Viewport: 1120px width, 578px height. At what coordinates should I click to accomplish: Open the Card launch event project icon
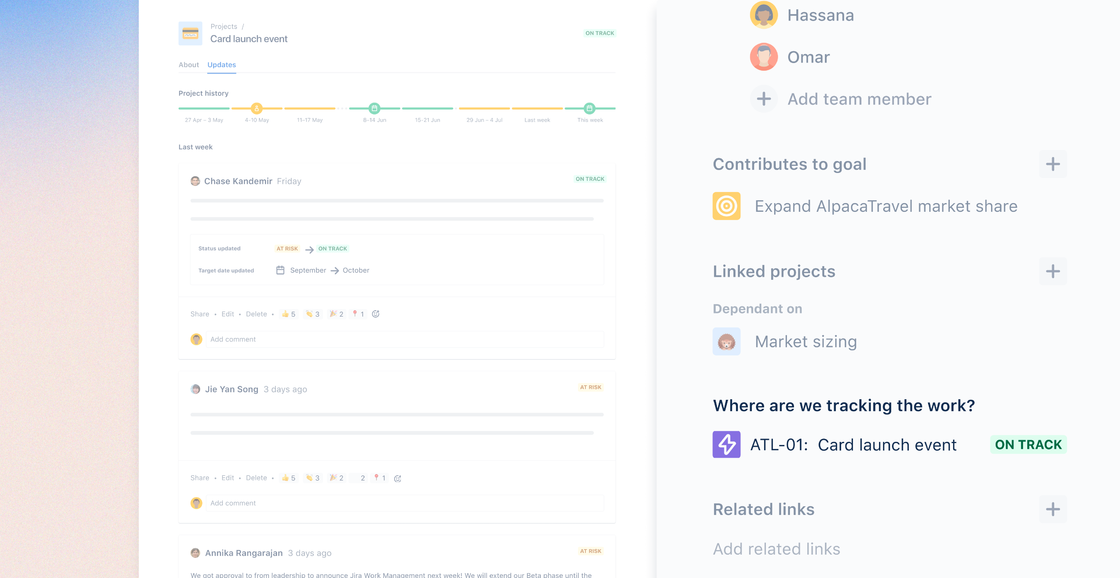(x=189, y=33)
